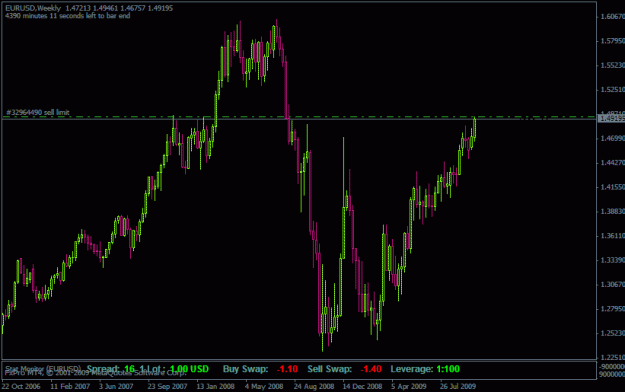625x392 pixels.
Task: Click the 'Sell Swap:' label
Action: pos(330,369)
